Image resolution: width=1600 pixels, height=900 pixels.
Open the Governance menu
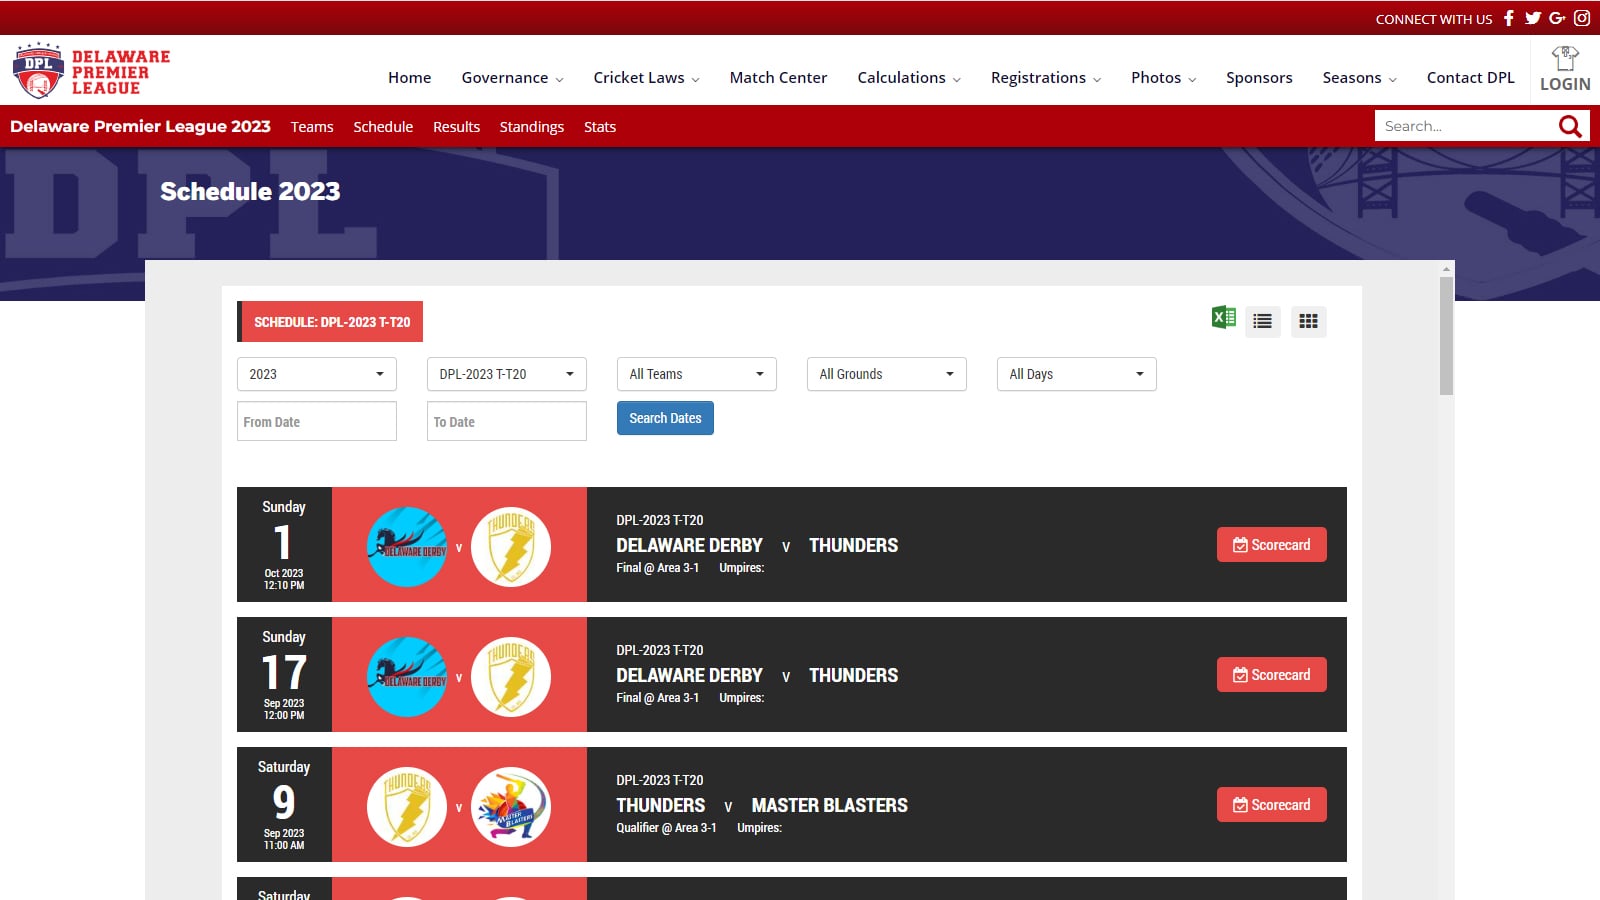pos(512,78)
